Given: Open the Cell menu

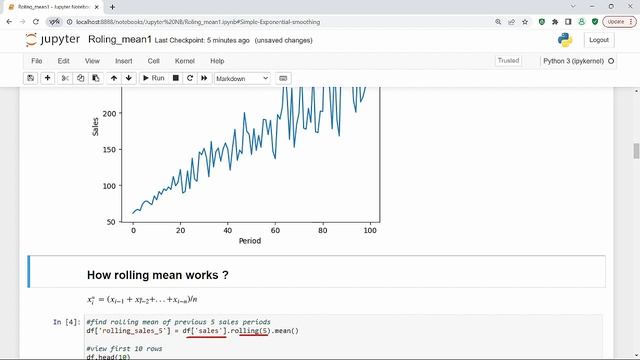Looking at the screenshot, I should pos(153,61).
